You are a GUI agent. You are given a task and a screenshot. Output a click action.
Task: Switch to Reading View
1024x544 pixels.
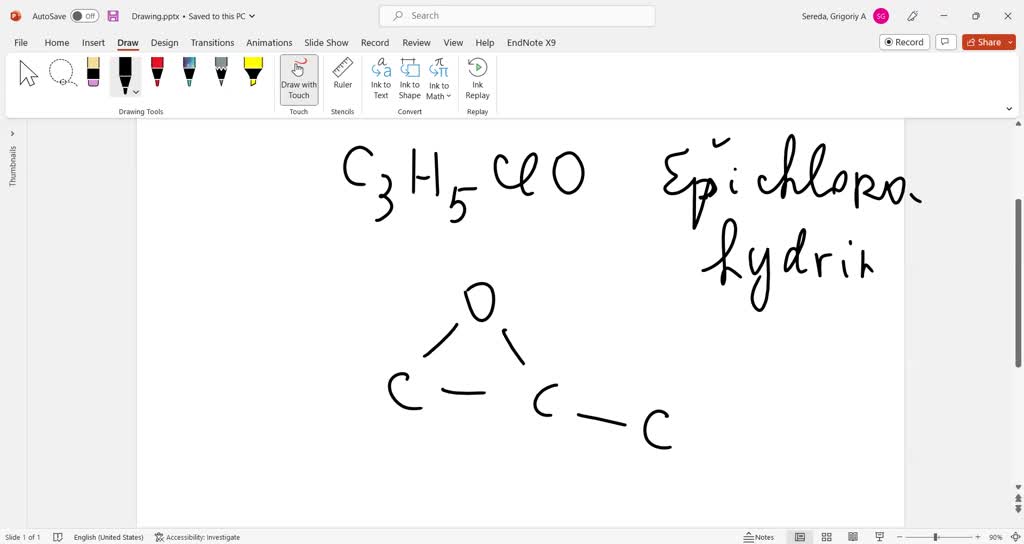(x=853, y=537)
